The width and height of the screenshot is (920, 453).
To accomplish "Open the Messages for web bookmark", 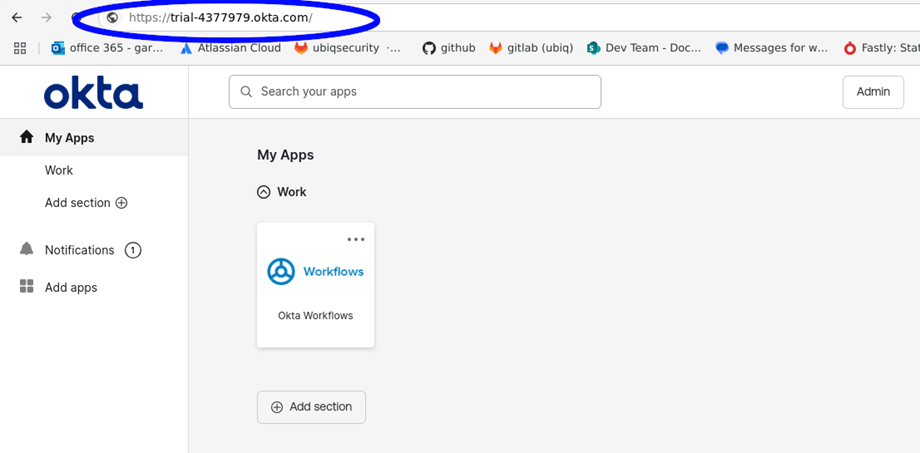I will [x=772, y=48].
